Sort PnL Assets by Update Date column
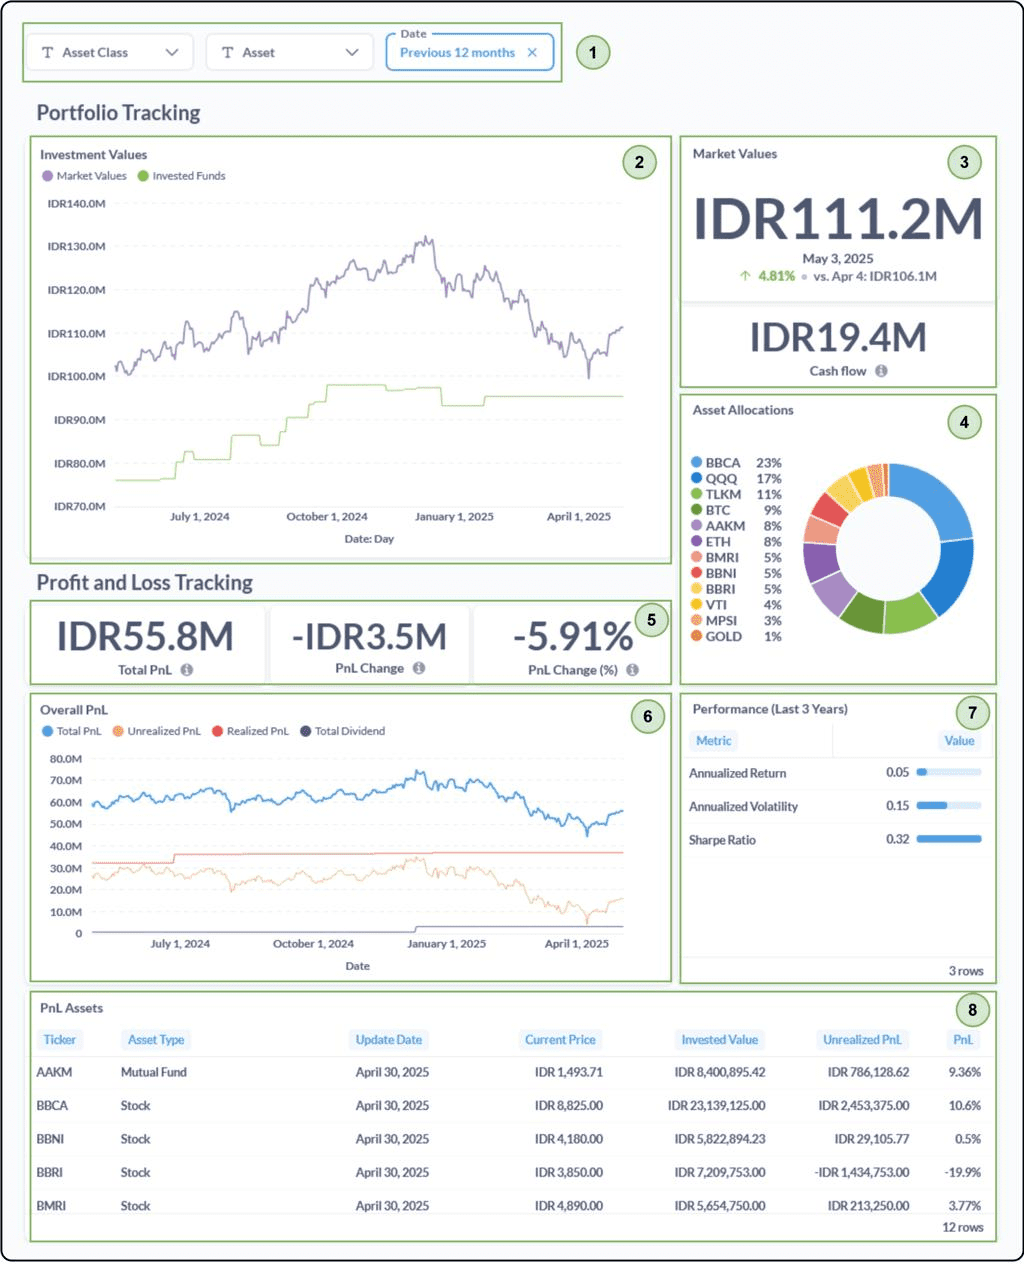Image resolution: width=1024 pixels, height=1279 pixels. coord(389,1040)
